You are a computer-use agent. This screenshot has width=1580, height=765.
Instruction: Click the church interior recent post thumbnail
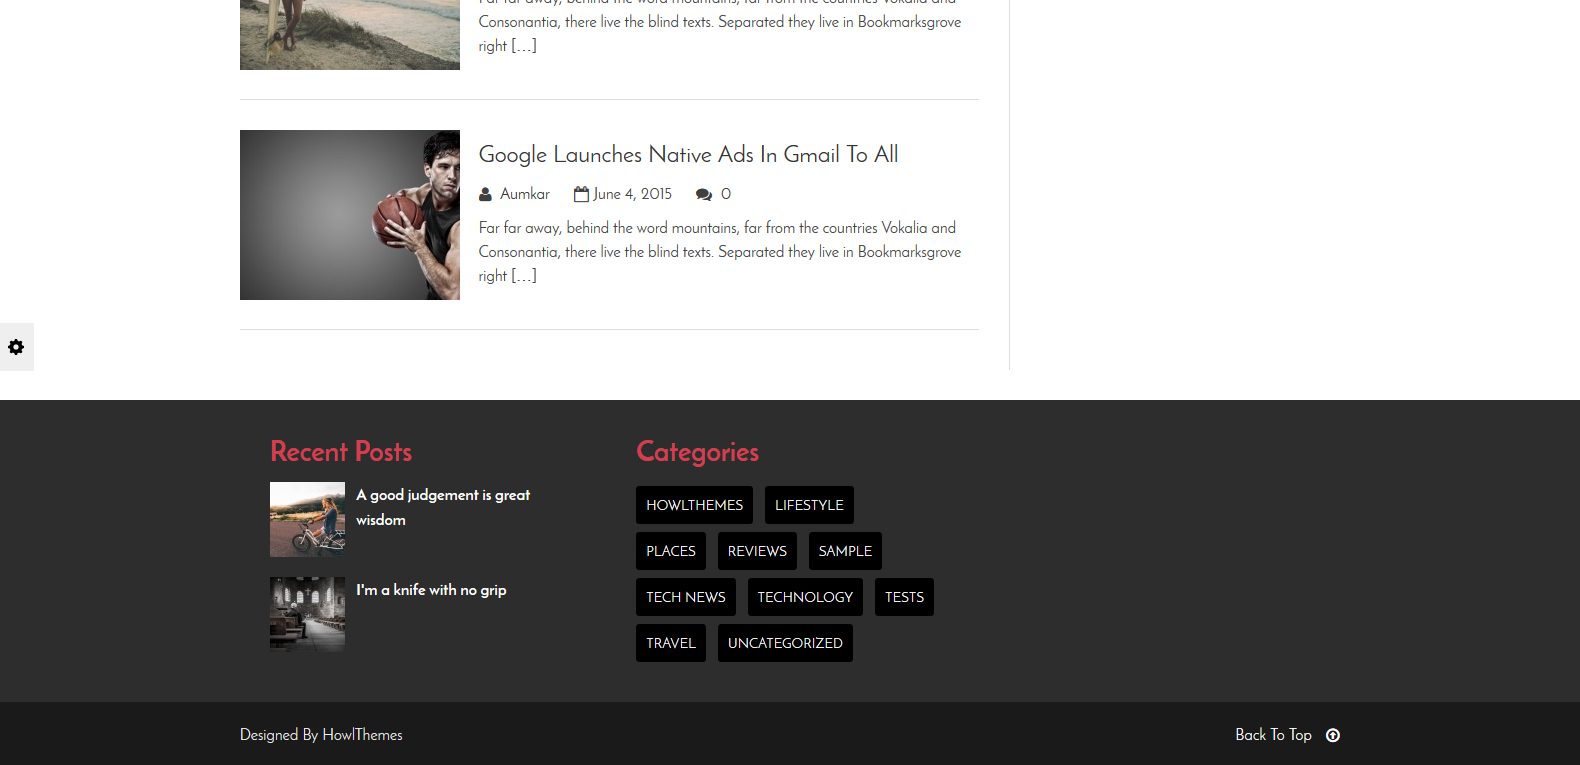[307, 614]
